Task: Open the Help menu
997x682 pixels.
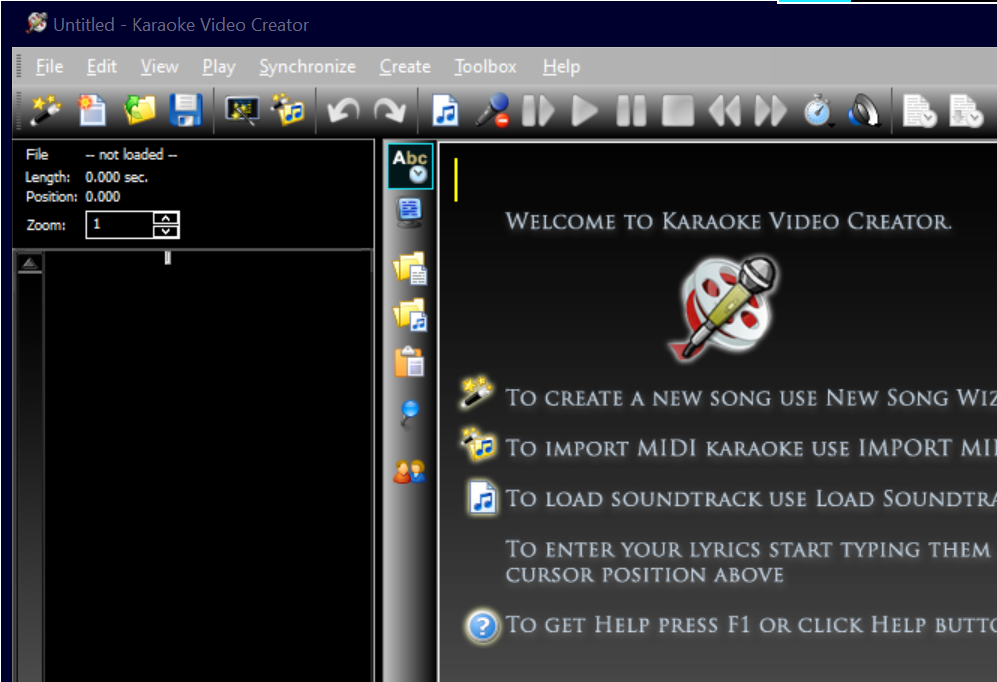Action: coord(561,67)
